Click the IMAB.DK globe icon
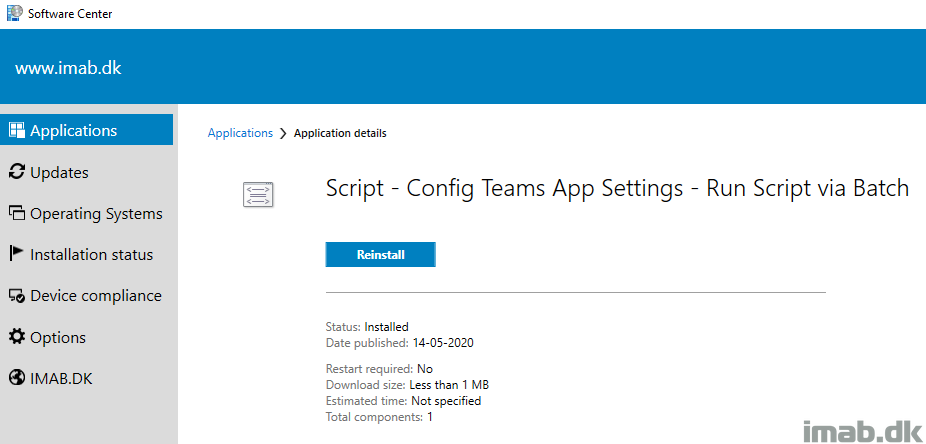Image resolution: width=926 pixels, height=444 pixels. point(16,378)
